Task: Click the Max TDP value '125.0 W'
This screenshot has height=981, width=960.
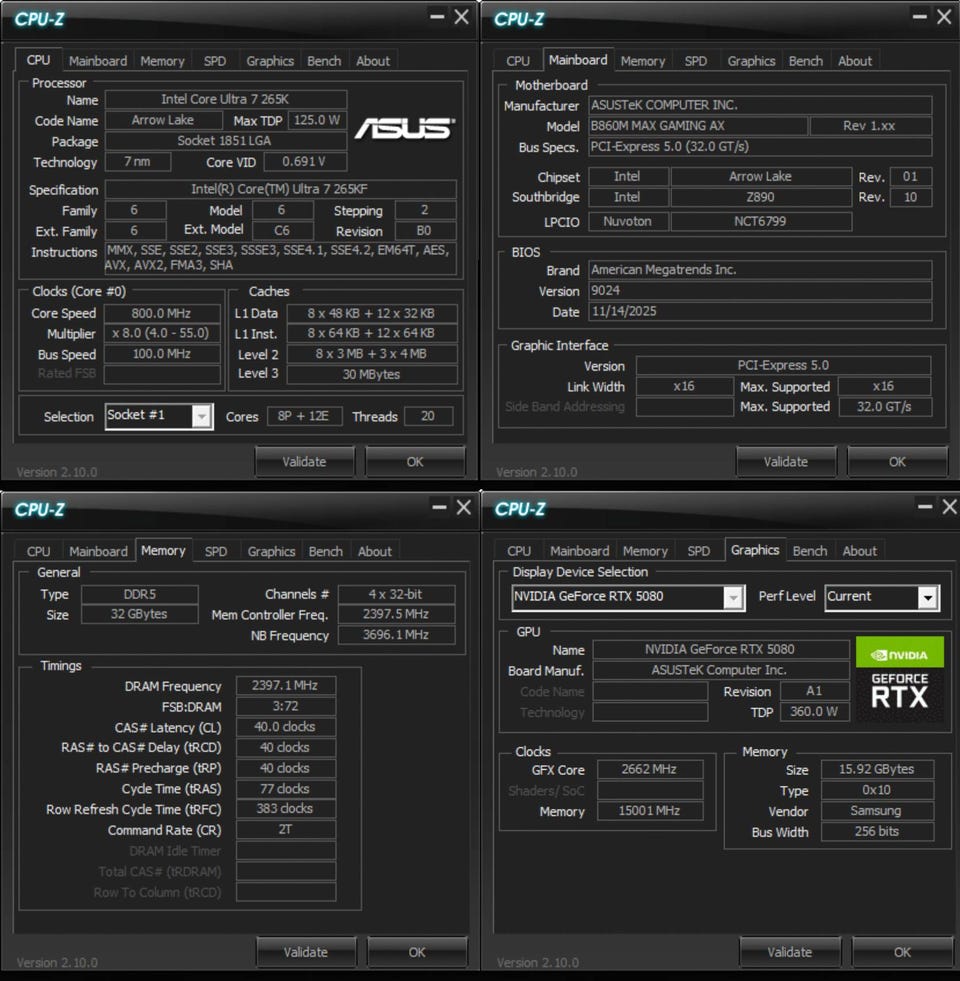Action: click(317, 120)
